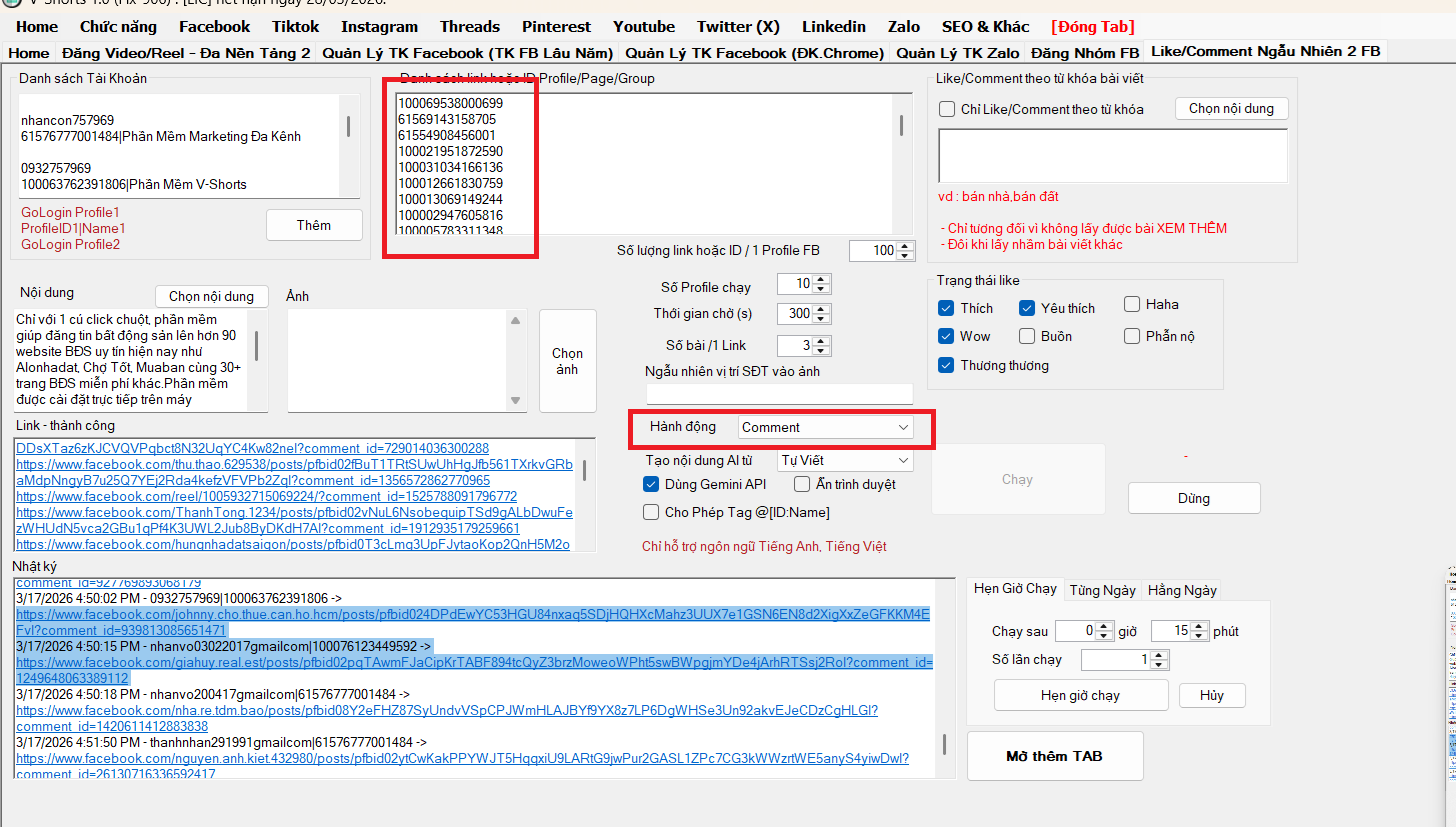Increase the Số Profile chạy value
Image resolution: width=1456 pixels, height=827 pixels.
[822, 279]
